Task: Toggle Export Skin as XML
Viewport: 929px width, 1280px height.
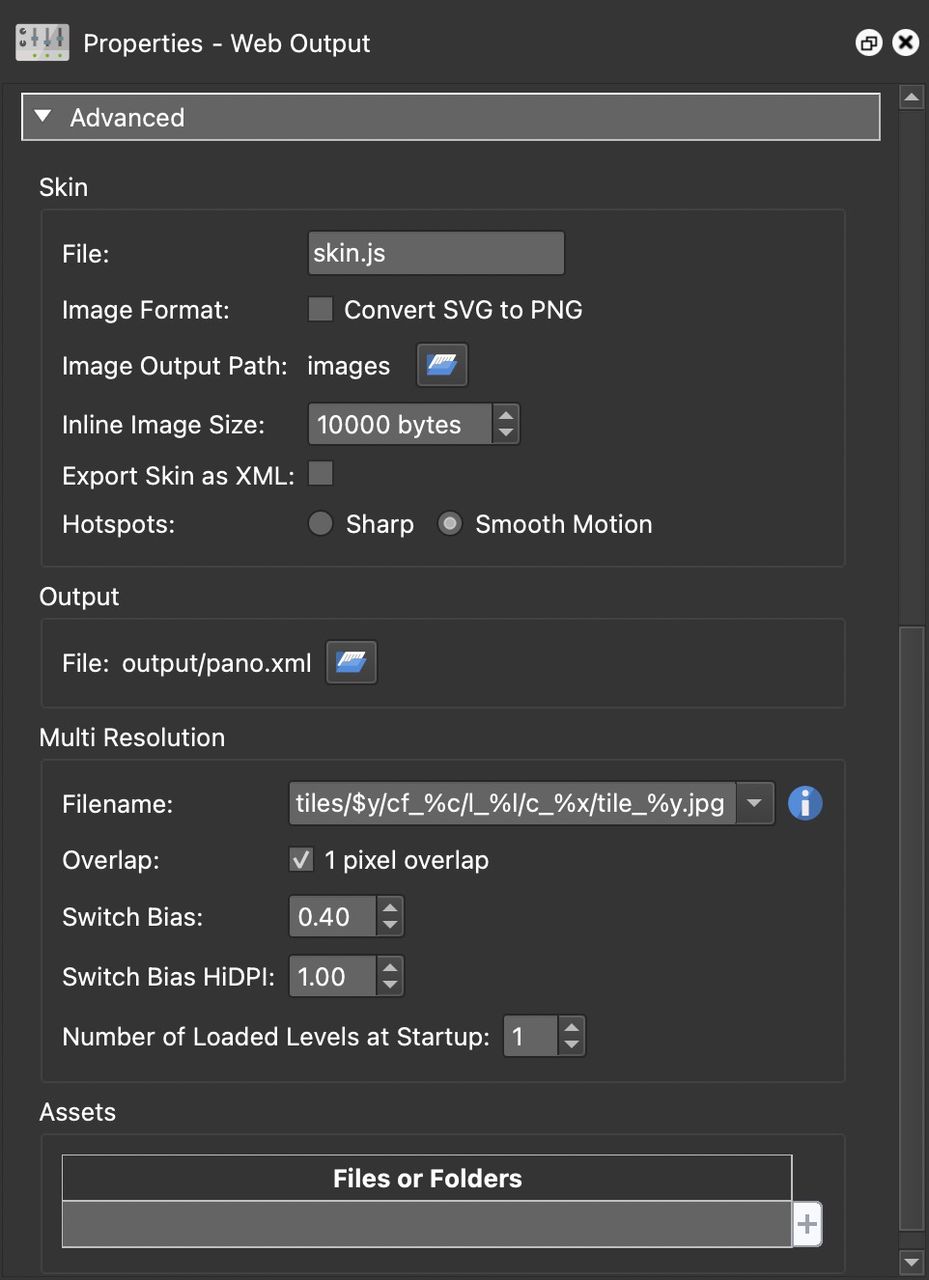Action: click(x=320, y=472)
